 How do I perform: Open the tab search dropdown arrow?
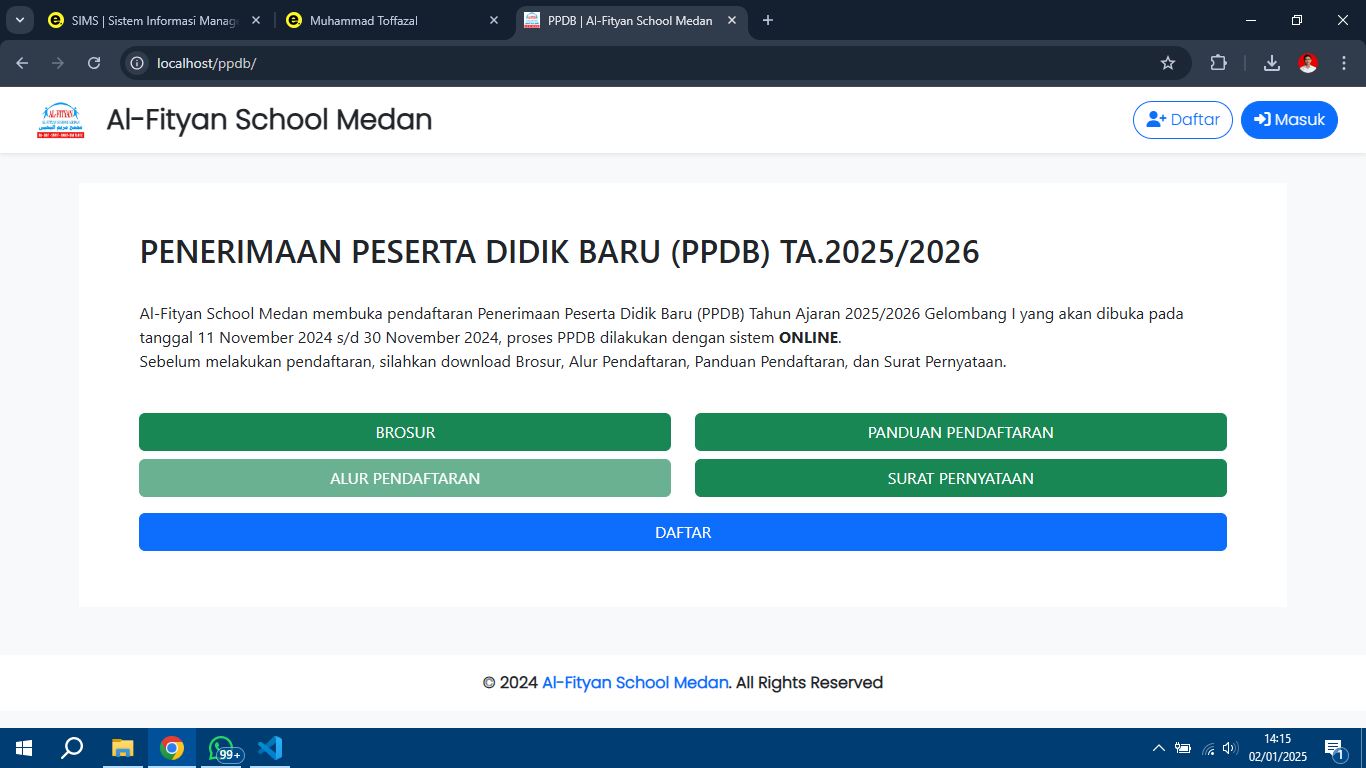coord(21,20)
